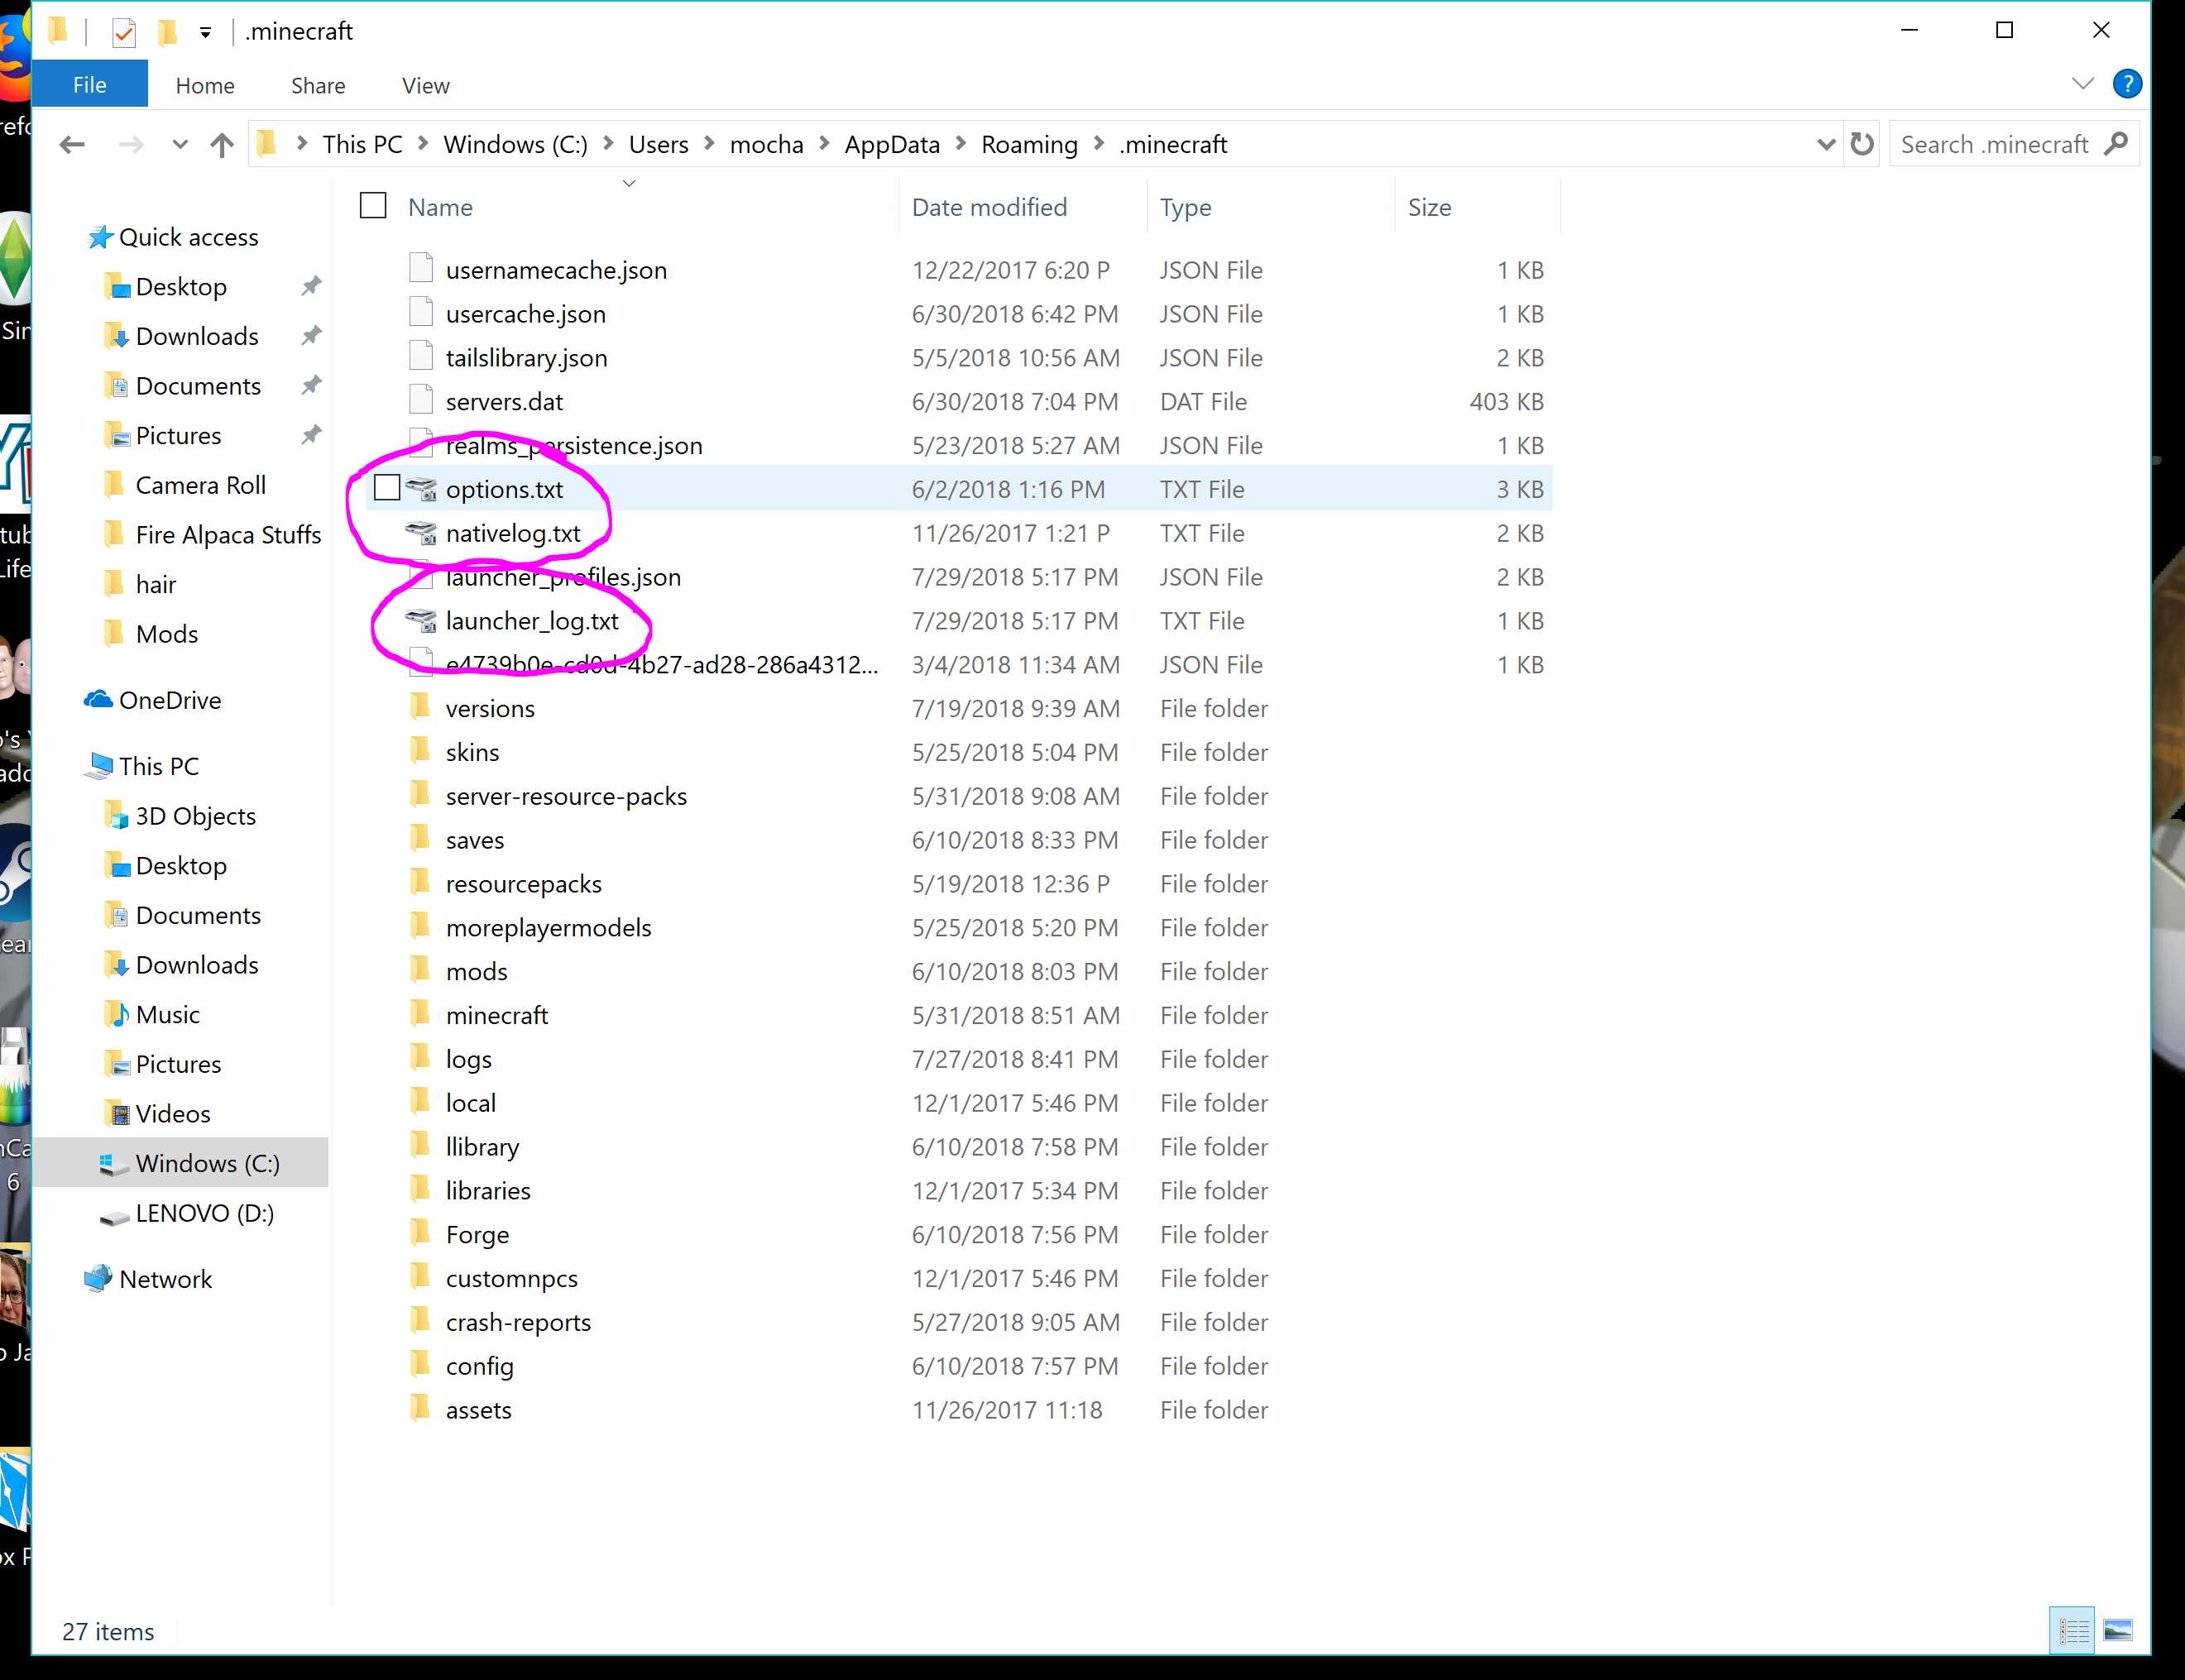Open the address bar history dropdown
The width and height of the screenshot is (2185, 1680).
pyautogui.click(x=1825, y=145)
